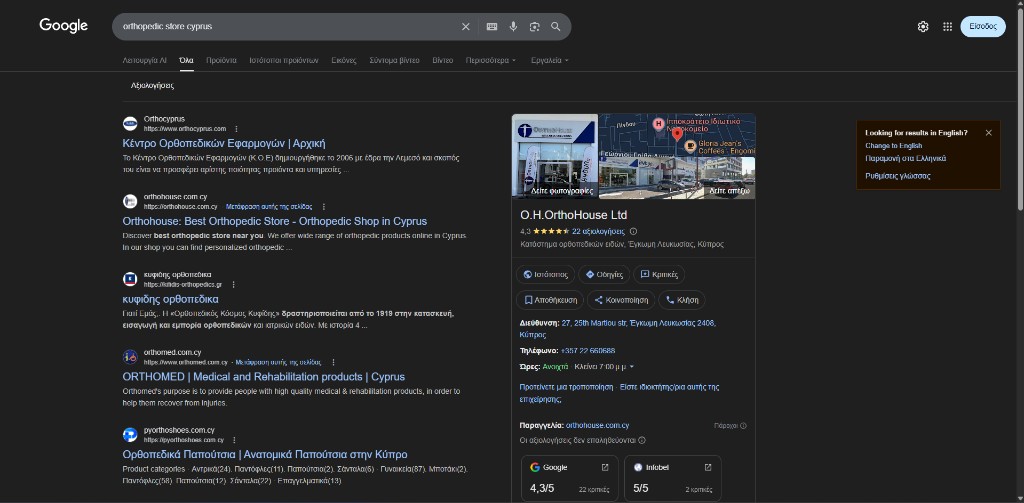The width and height of the screenshot is (1024, 503).
Task: Clear the search box with the X icon
Action: pyautogui.click(x=466, y=27)
